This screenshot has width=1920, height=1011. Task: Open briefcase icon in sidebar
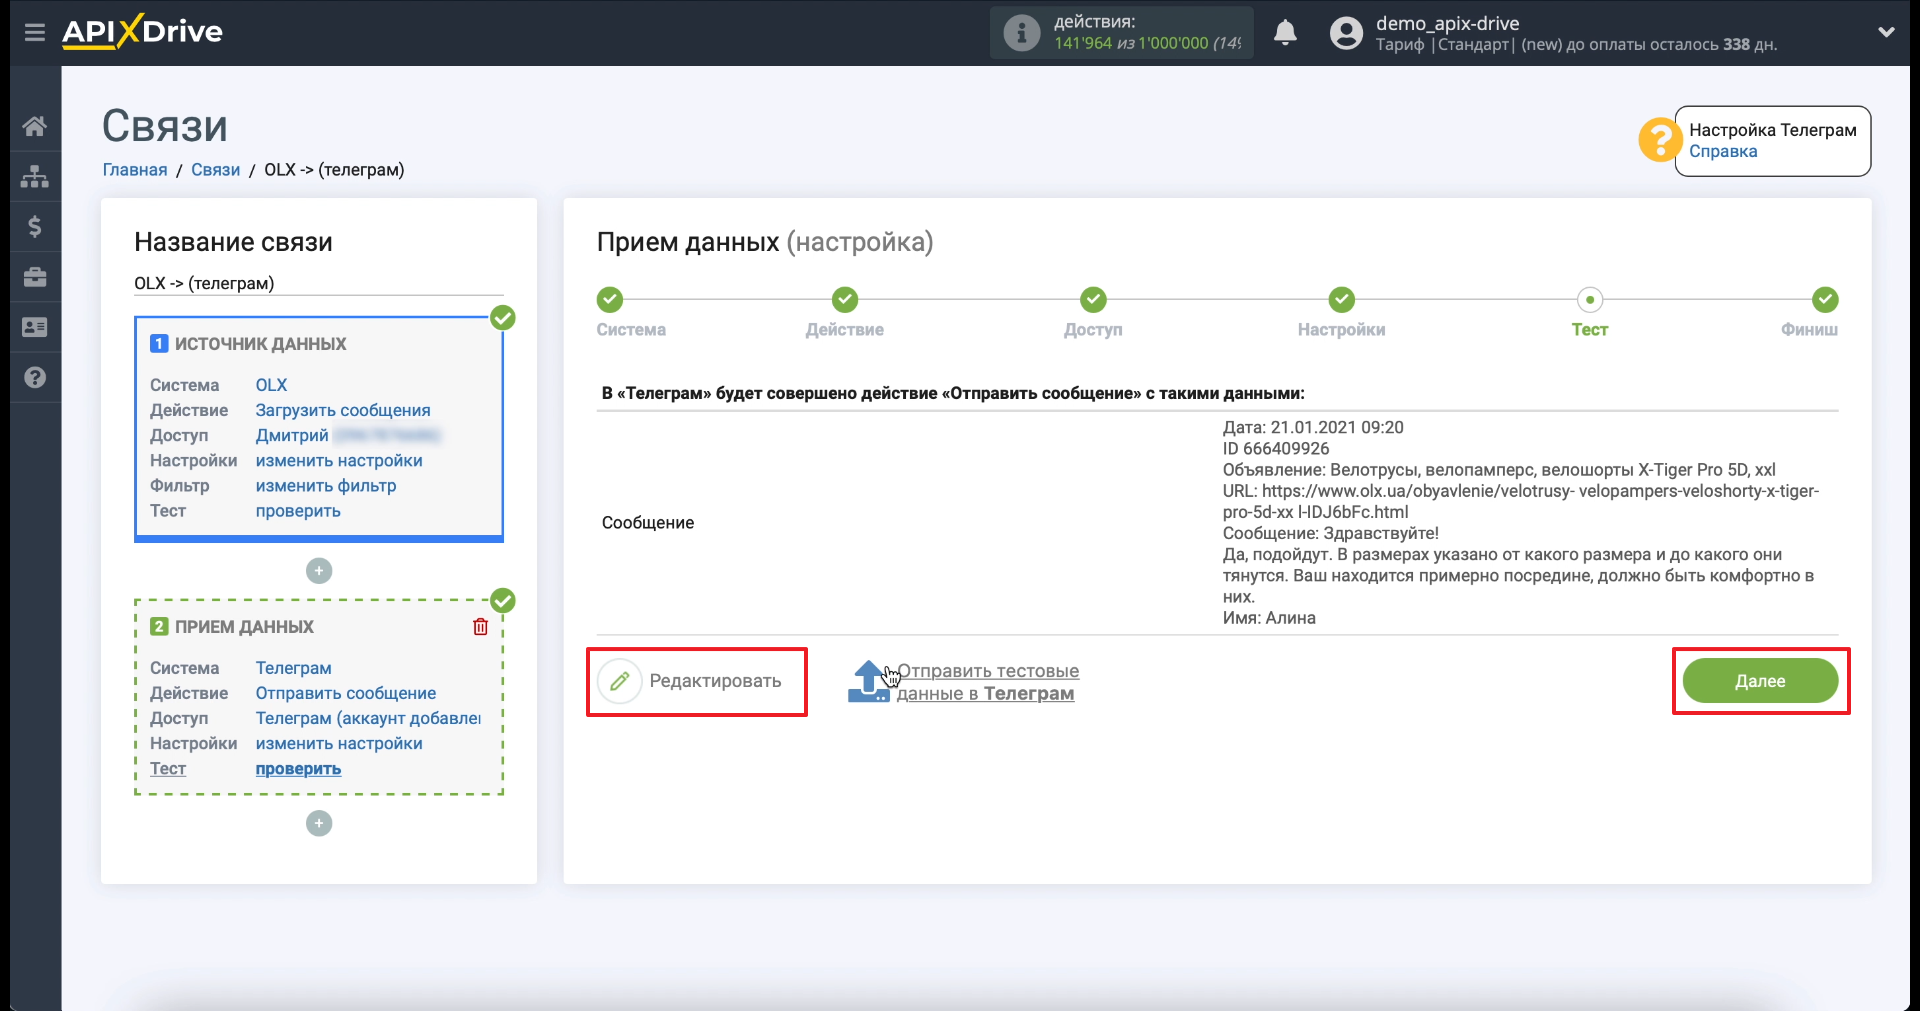coord(35,277)
